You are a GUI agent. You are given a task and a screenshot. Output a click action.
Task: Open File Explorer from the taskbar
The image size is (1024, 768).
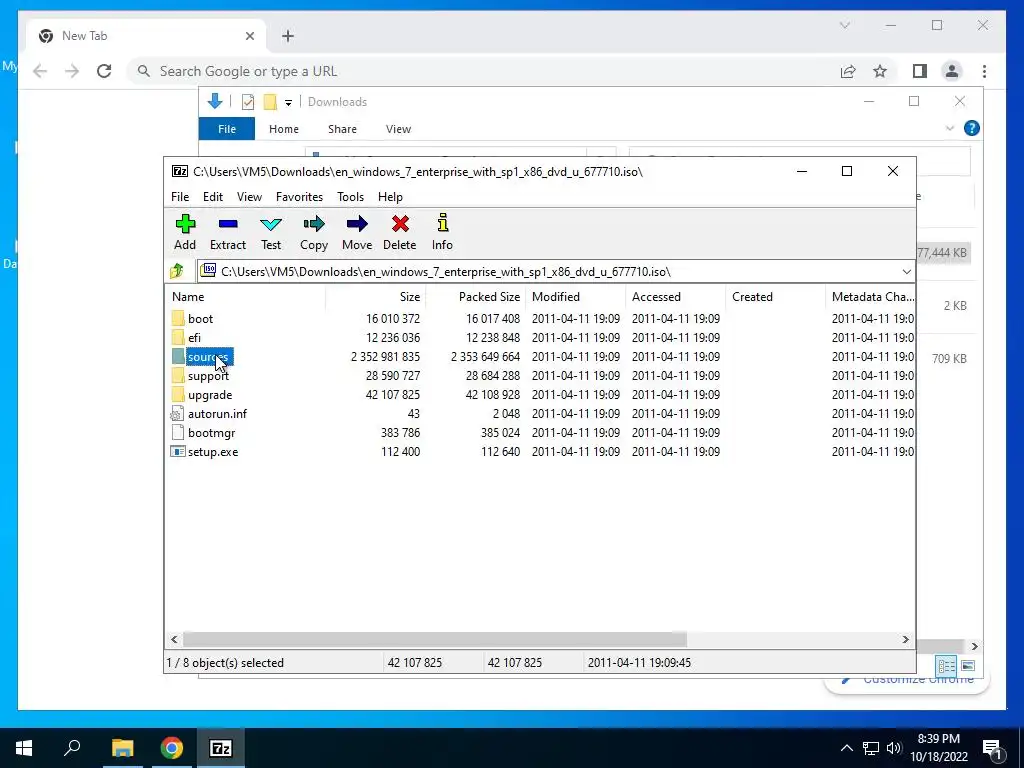click(x=122, y=748)
